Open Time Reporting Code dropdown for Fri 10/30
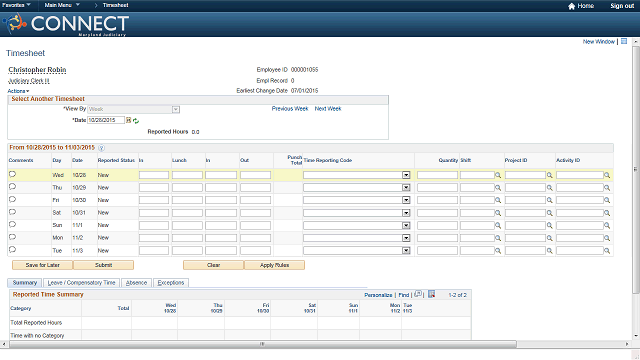 406,200
